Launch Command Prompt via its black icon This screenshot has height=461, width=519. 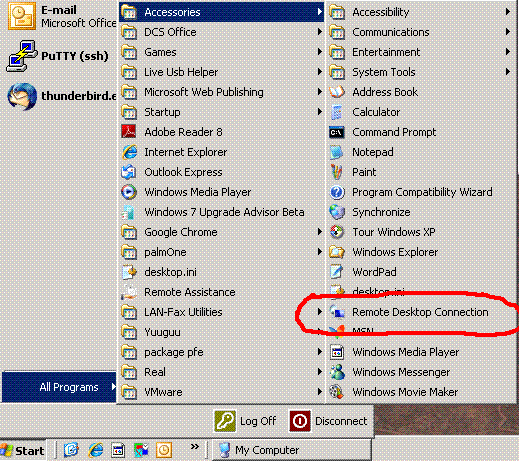[337, 133]
